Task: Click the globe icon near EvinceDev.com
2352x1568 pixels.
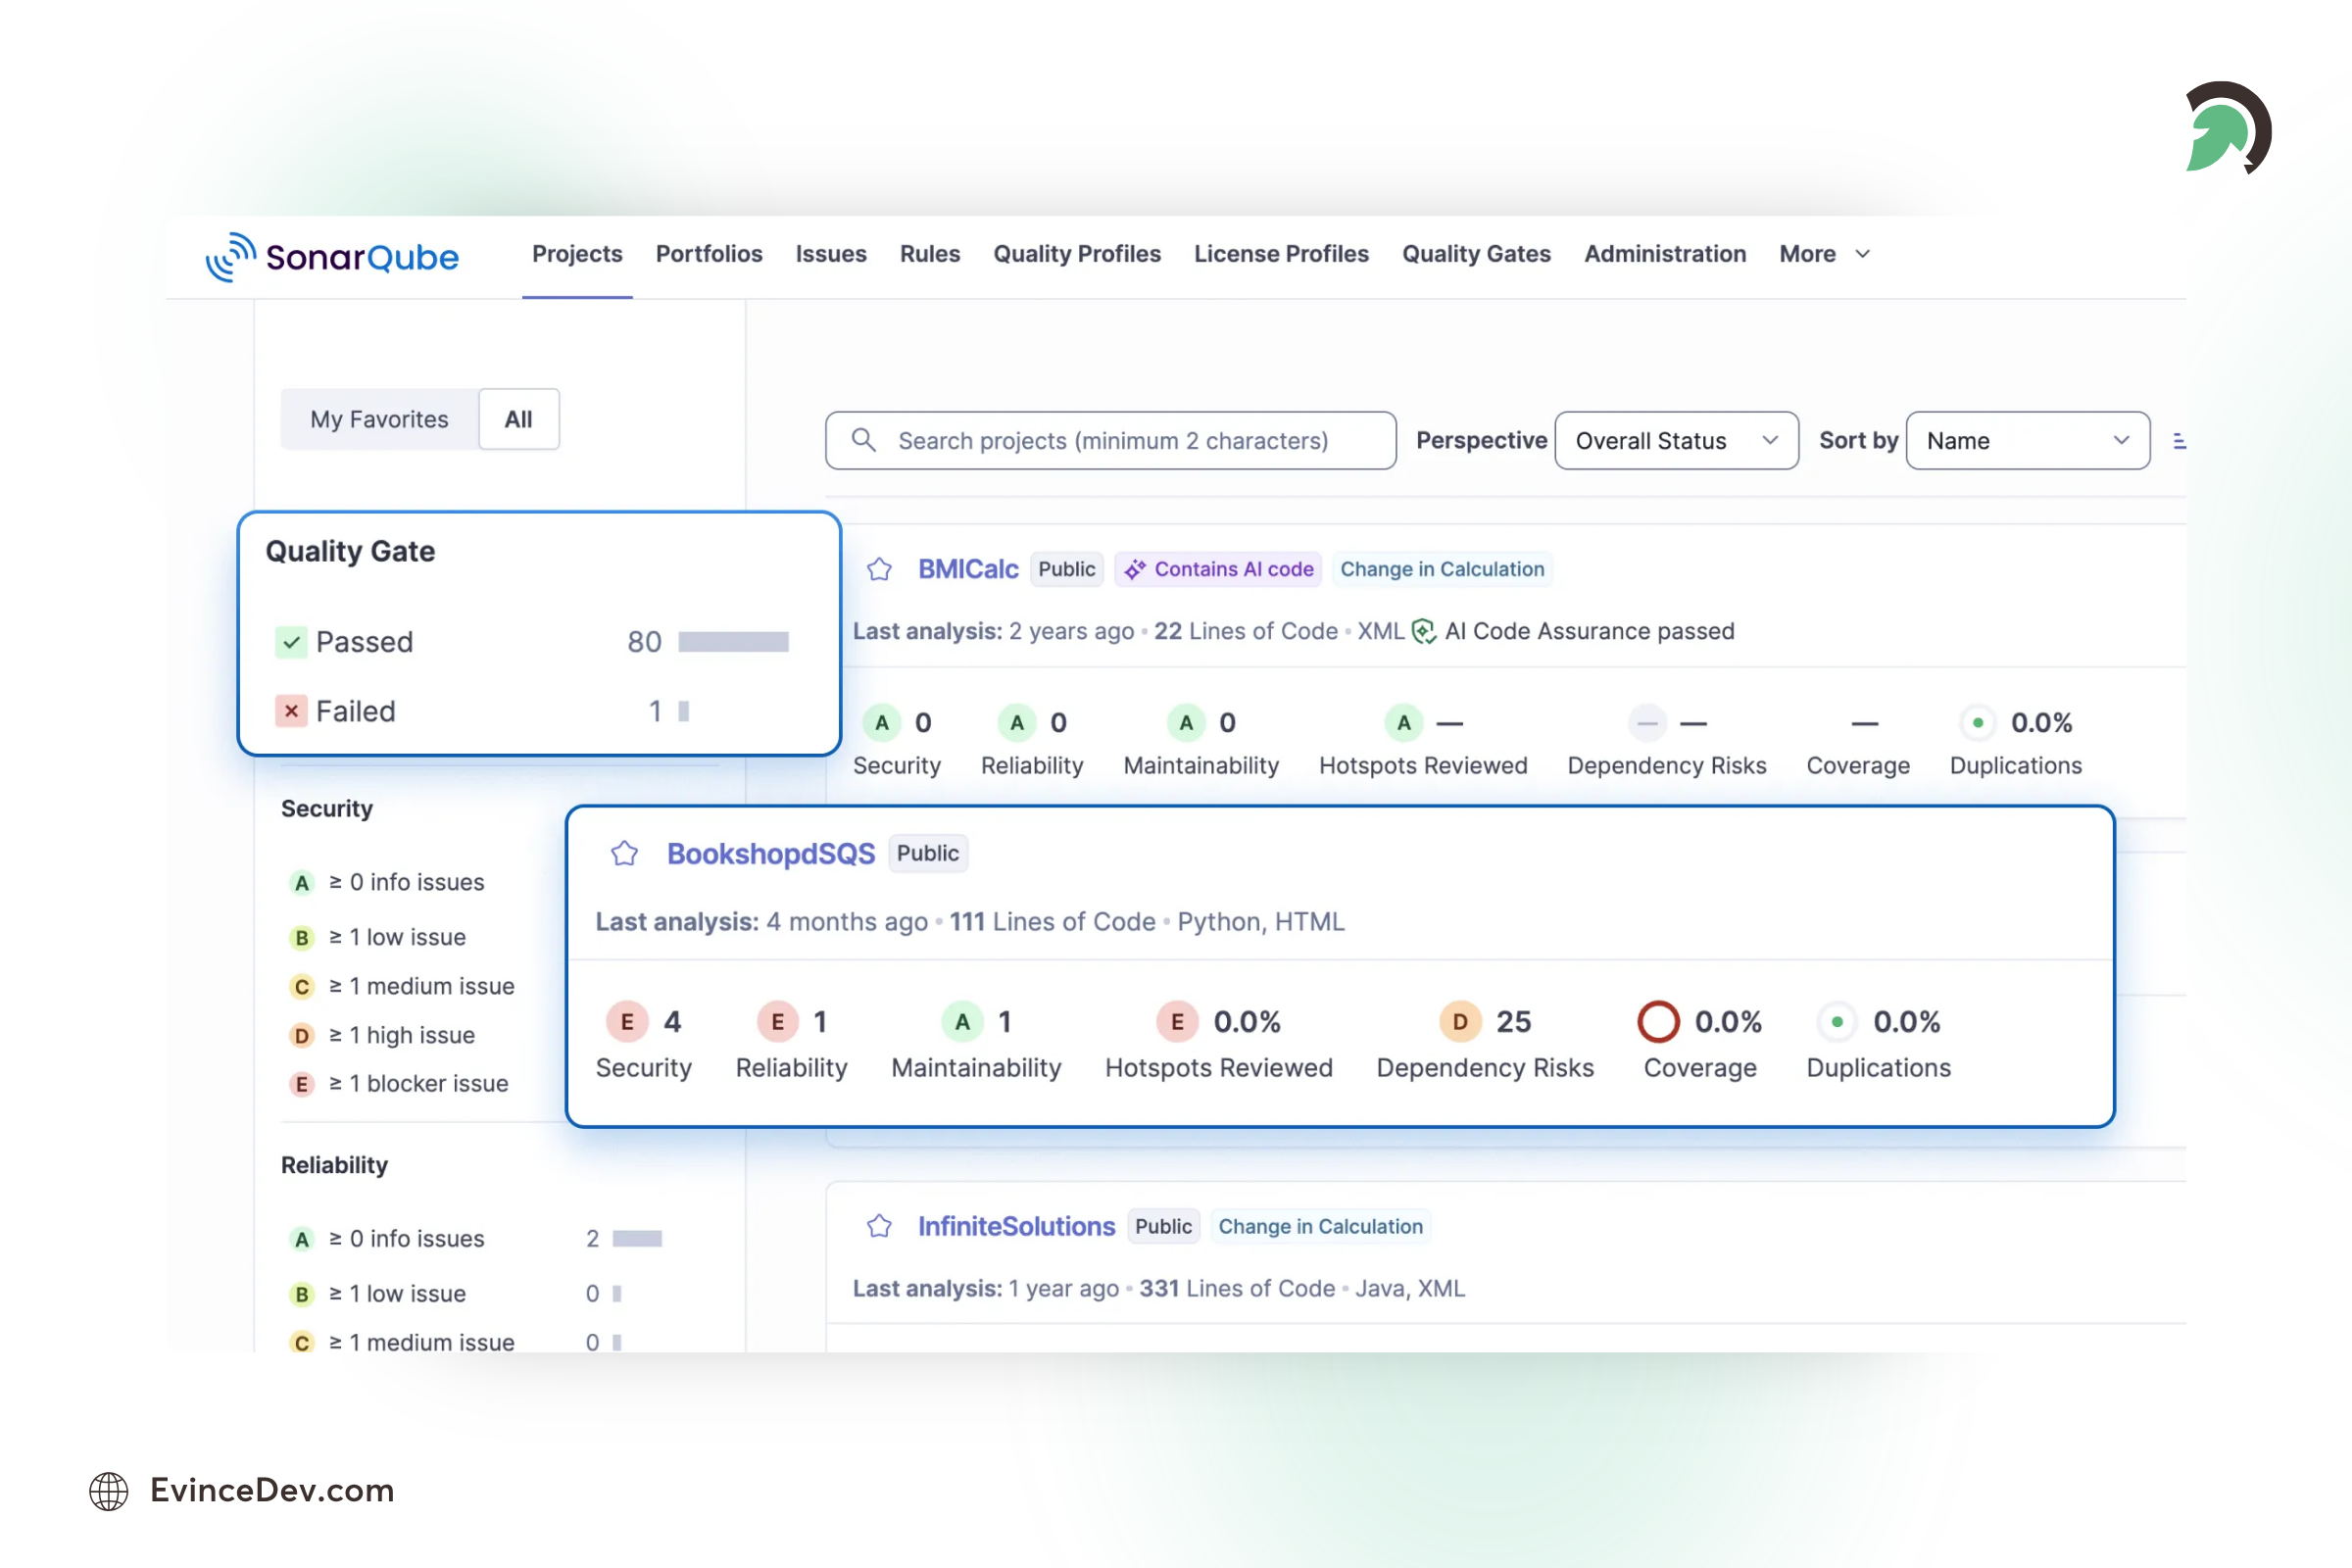Action: point(109,1491)
